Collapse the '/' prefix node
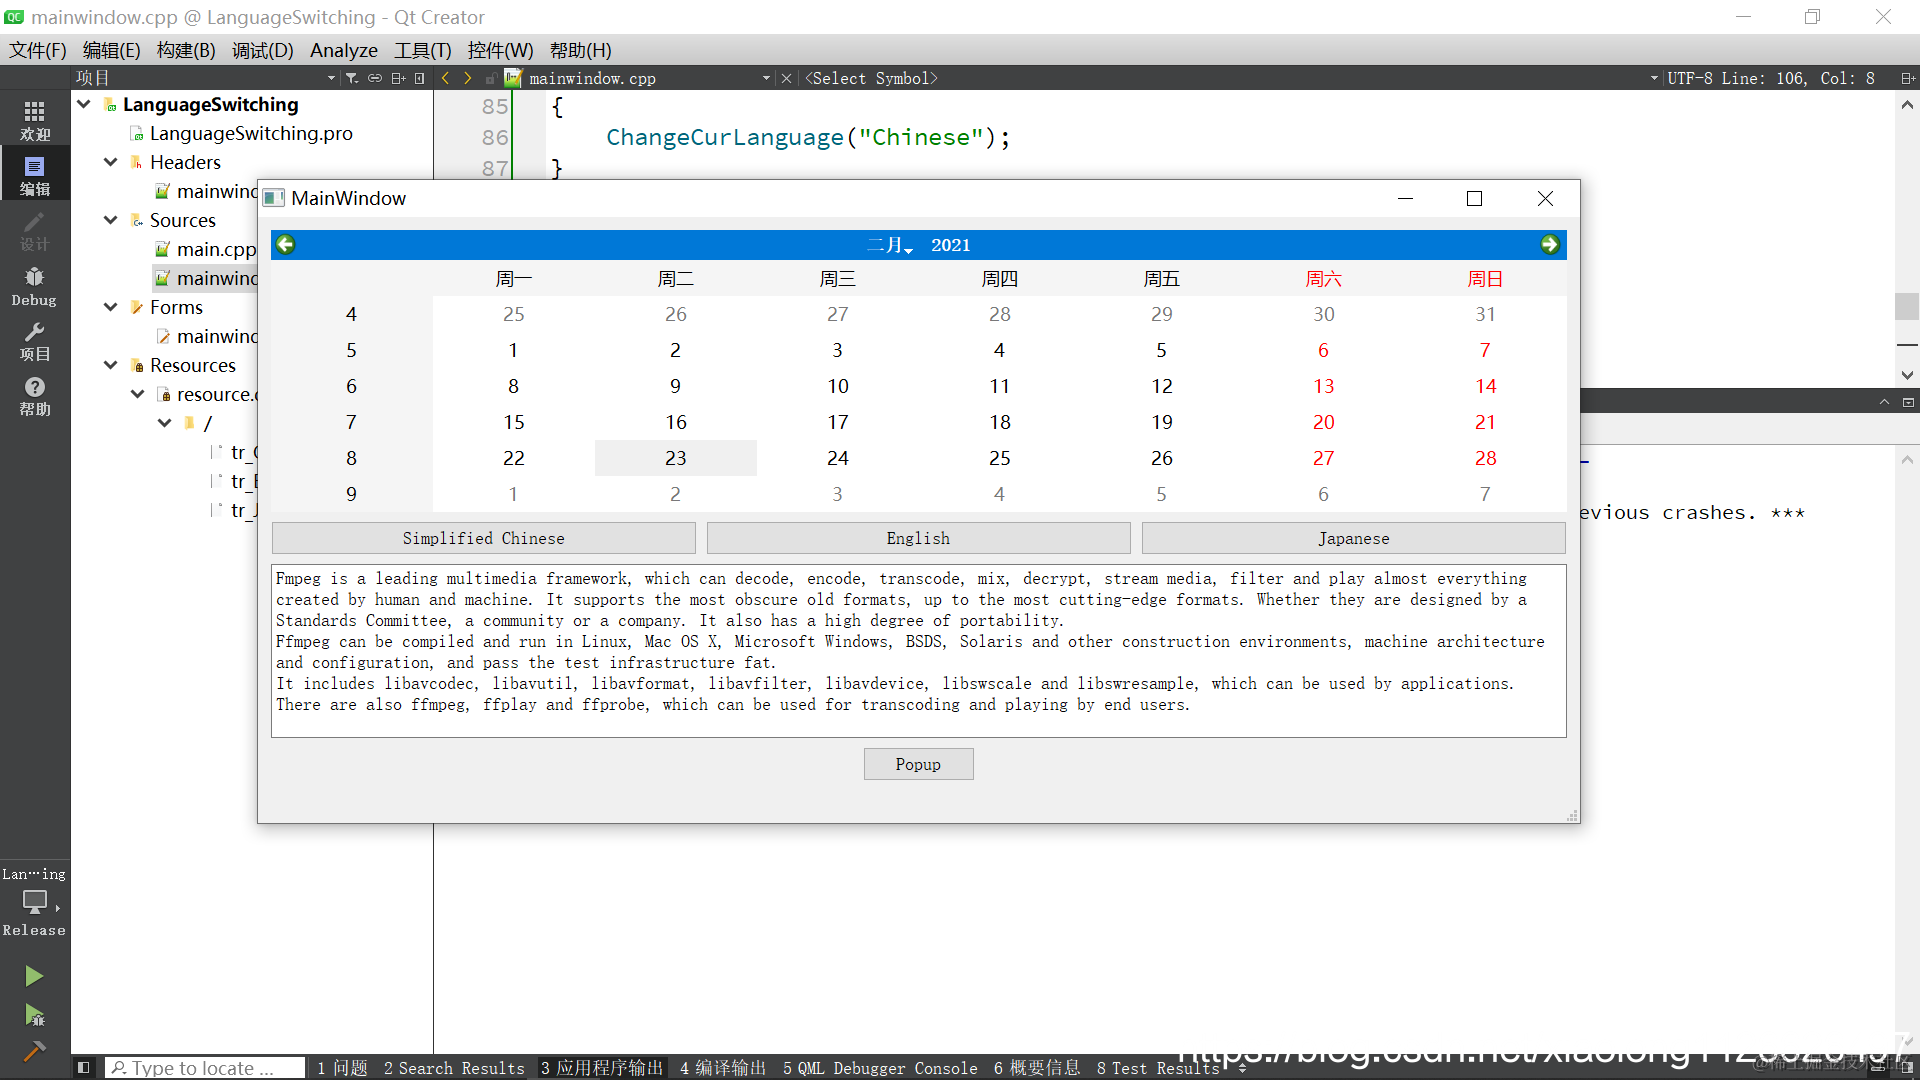 tap(165, 423)
